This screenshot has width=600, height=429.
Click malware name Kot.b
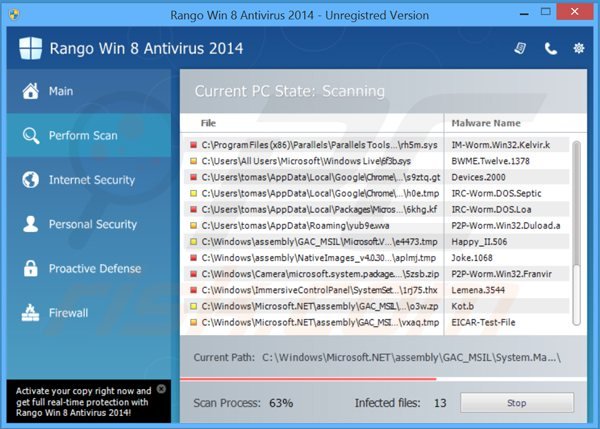(463, 306)
